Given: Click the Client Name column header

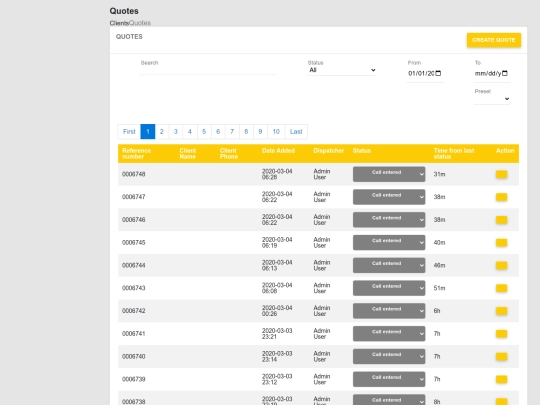Looking at the screenshot, I should pos(188,154).
